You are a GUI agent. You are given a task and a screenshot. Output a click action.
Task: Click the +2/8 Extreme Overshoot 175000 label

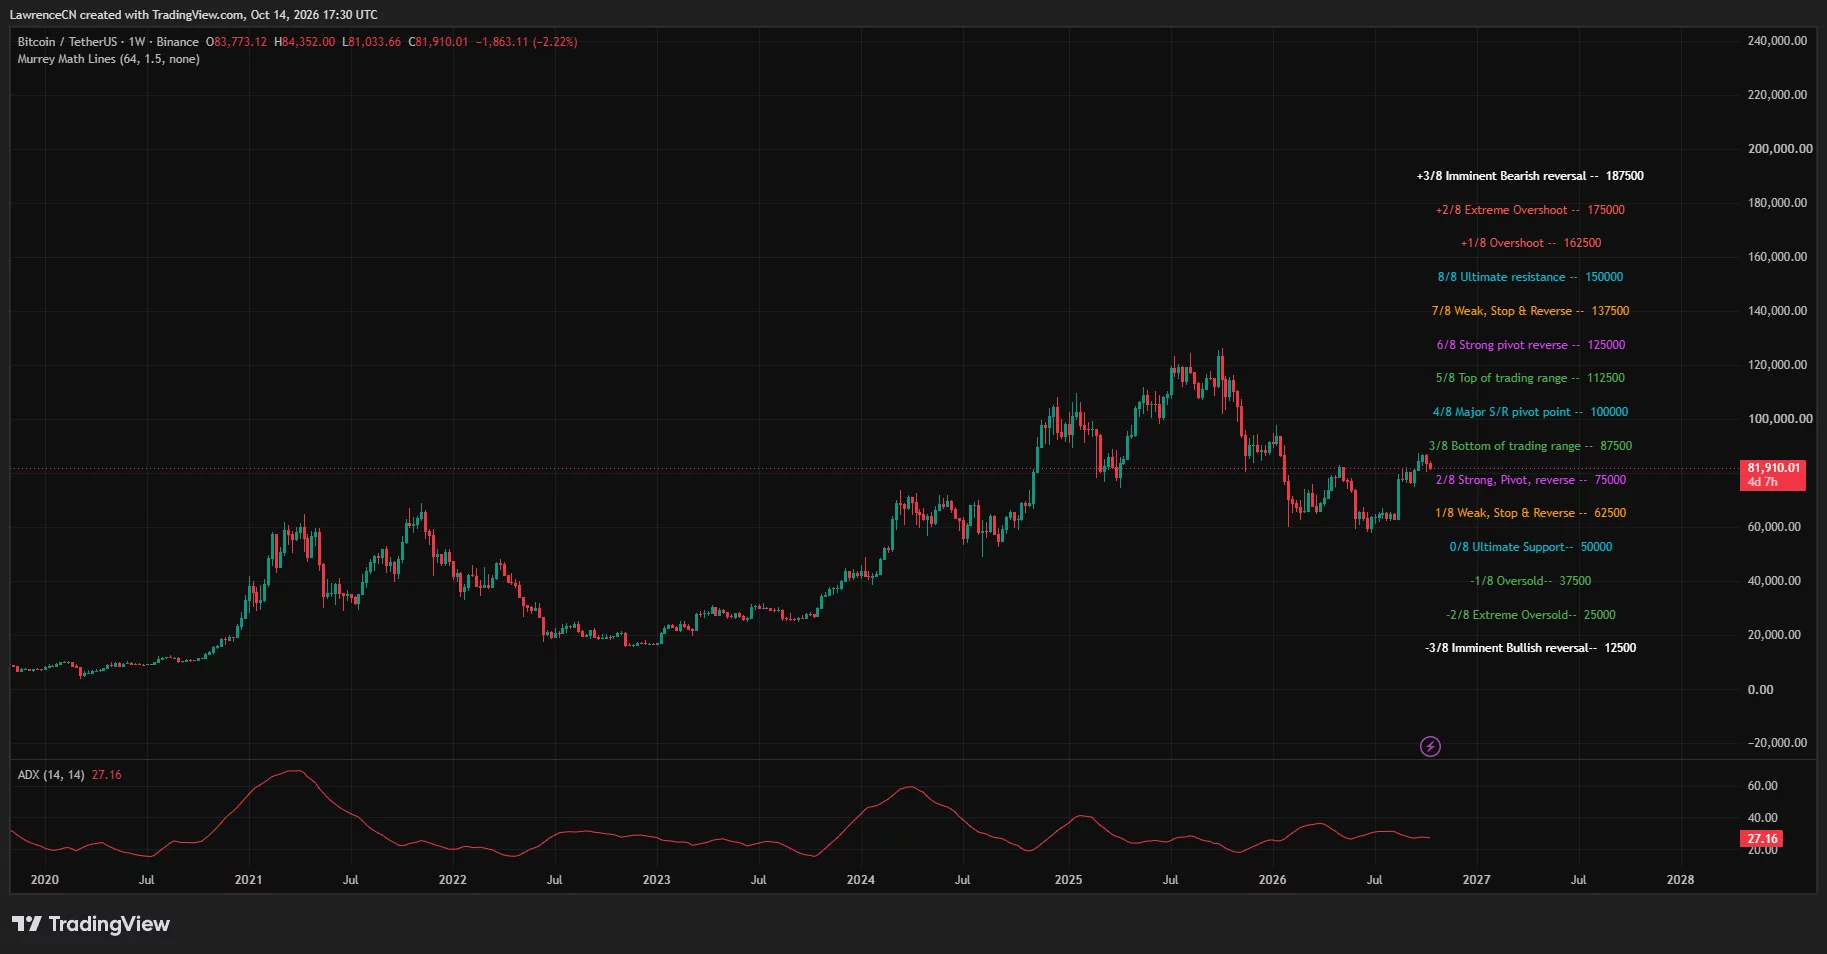[1530, 210]
